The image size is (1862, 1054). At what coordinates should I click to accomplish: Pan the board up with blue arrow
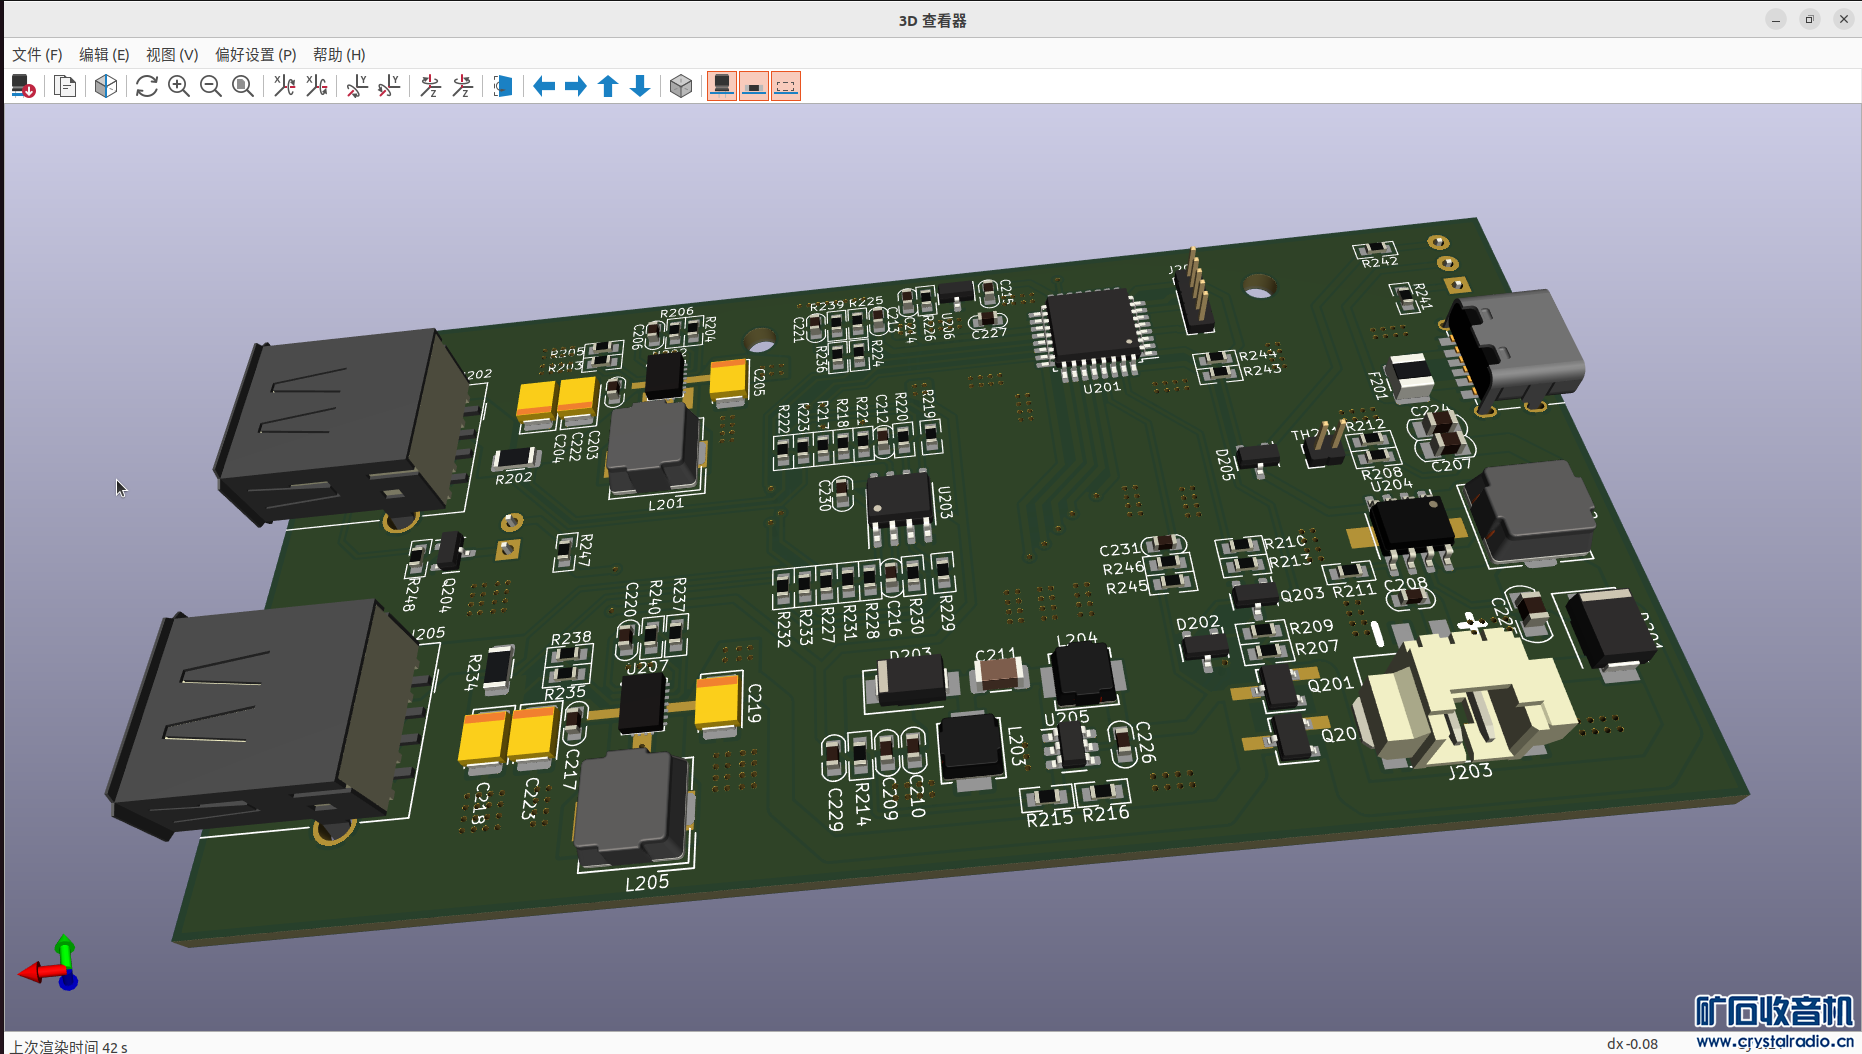(x=608, y=86)
